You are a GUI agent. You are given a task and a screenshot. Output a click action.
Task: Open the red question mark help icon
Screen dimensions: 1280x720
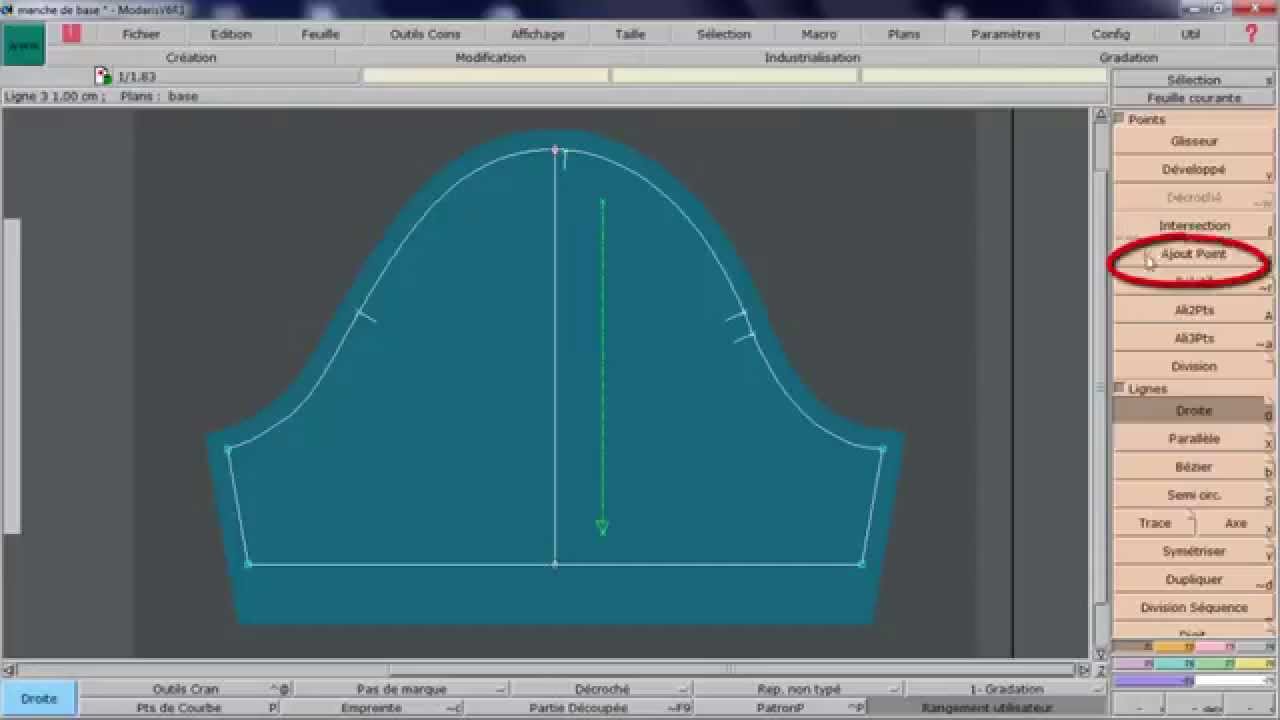pyautogui.click(x=1251, y=33)
